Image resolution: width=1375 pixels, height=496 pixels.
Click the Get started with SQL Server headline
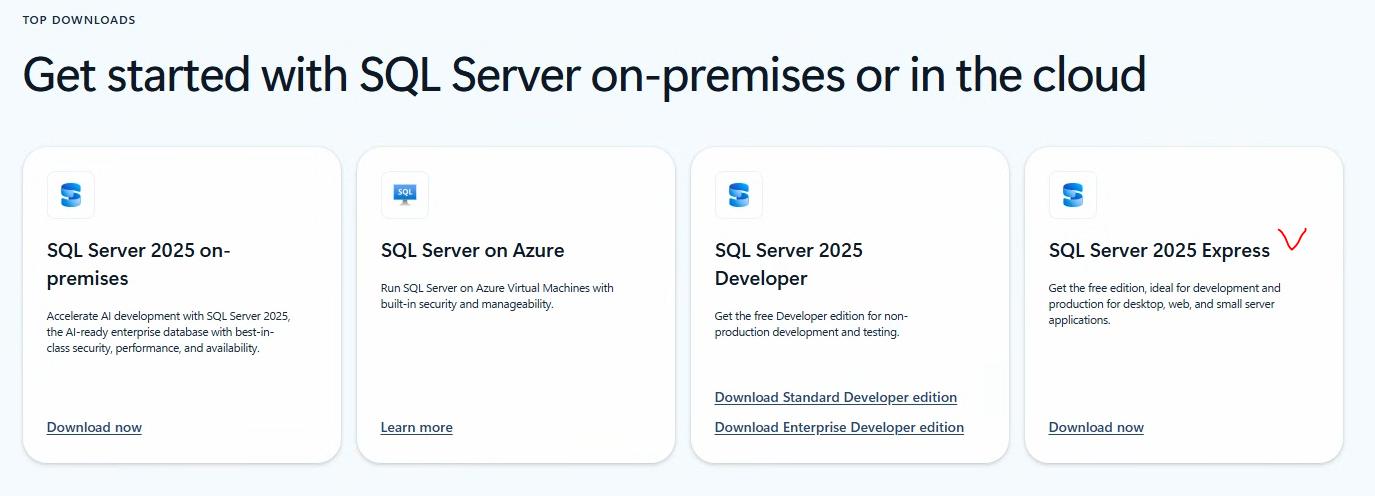pos(584,76)
